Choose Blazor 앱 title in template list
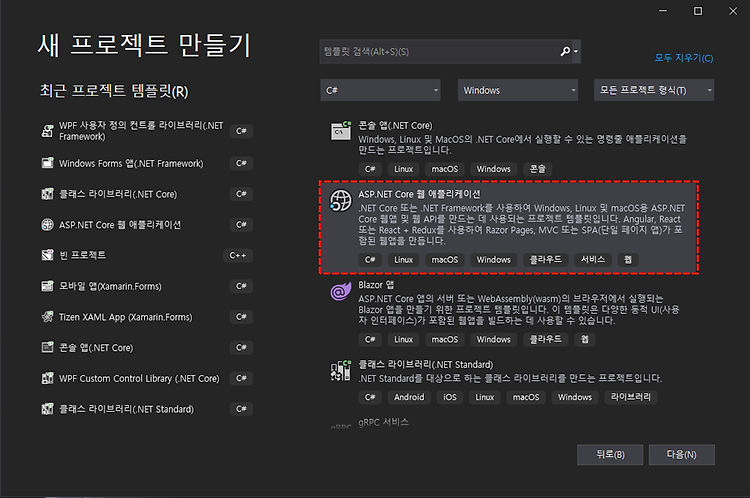Viewport: 750px width, 498px height. tap(376, 285)
